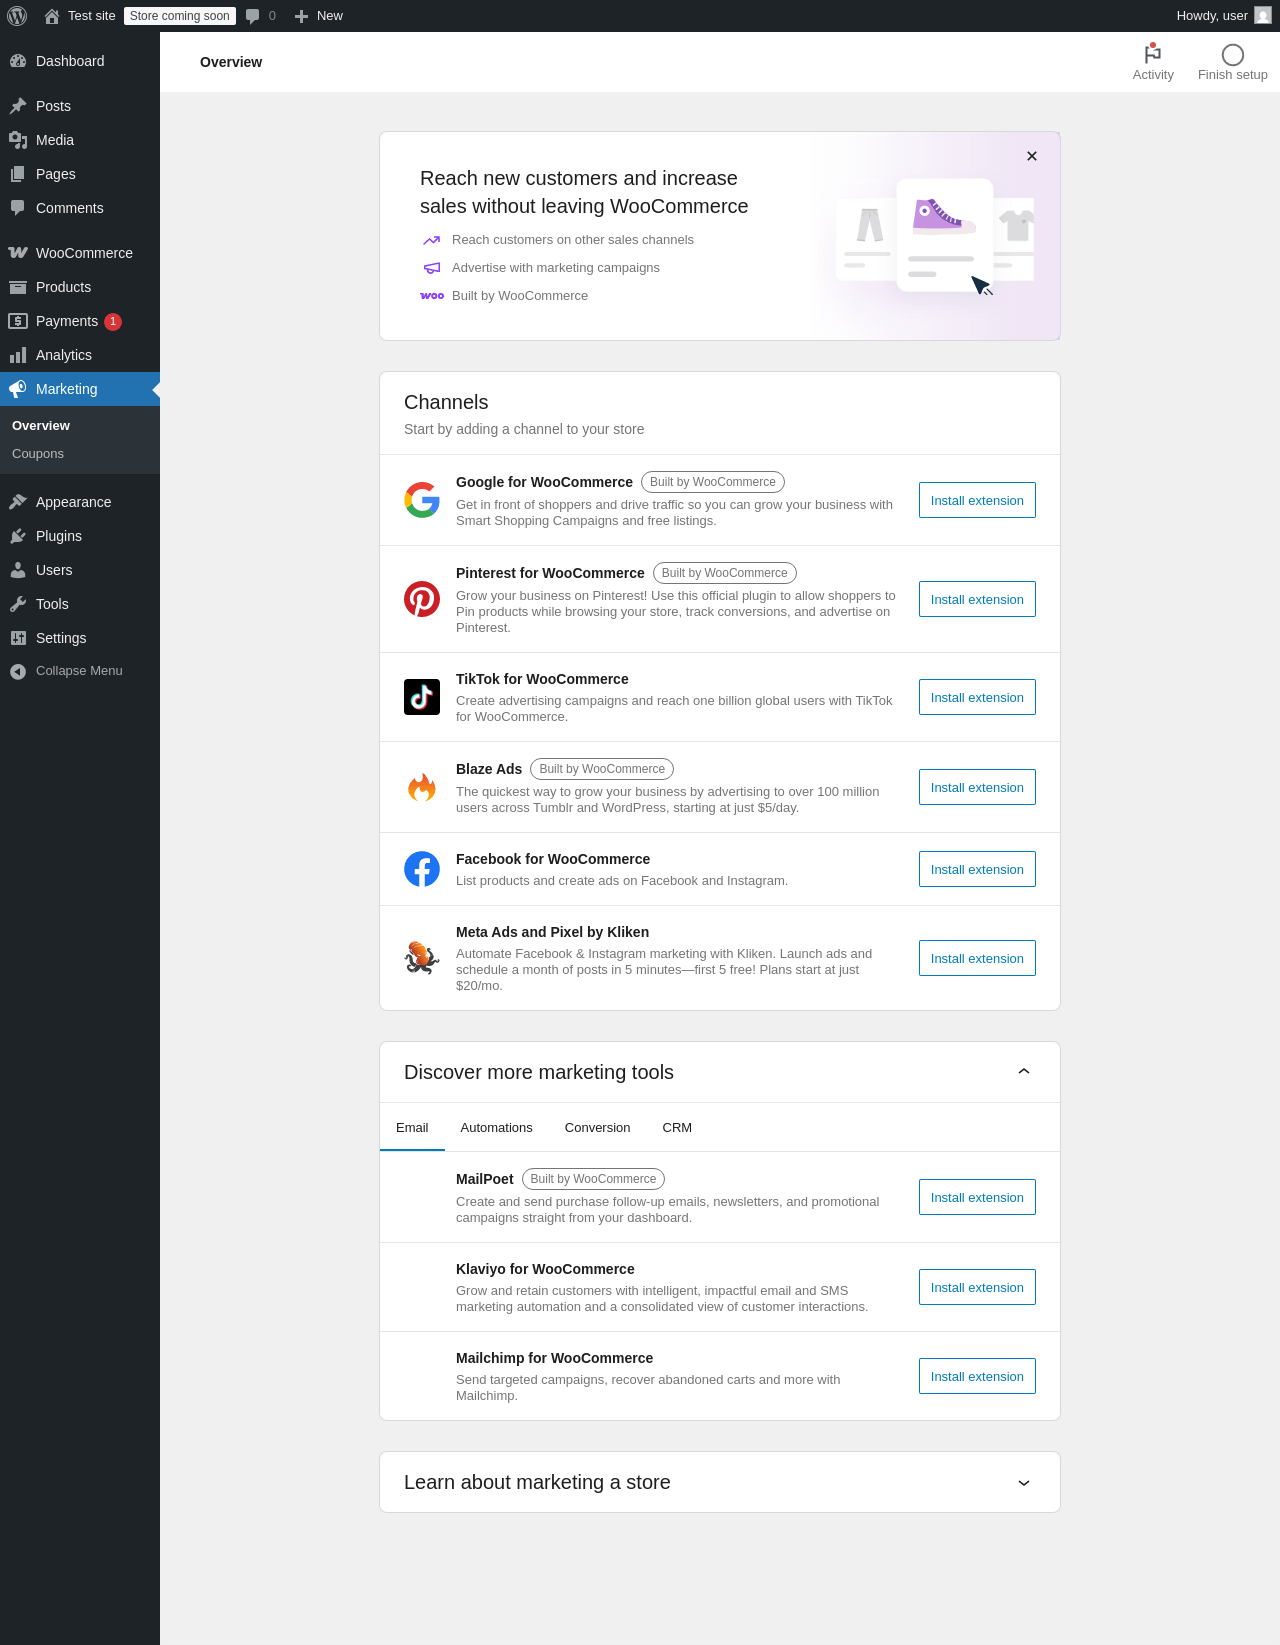Expand Learn about marketing a store

tap(1023, 1483)
